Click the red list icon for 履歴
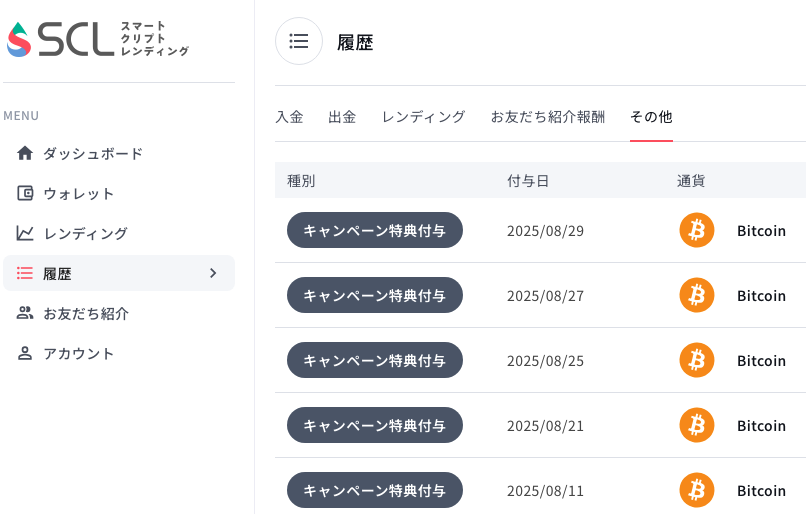This screenshot has height=514, width=806. 25,273
